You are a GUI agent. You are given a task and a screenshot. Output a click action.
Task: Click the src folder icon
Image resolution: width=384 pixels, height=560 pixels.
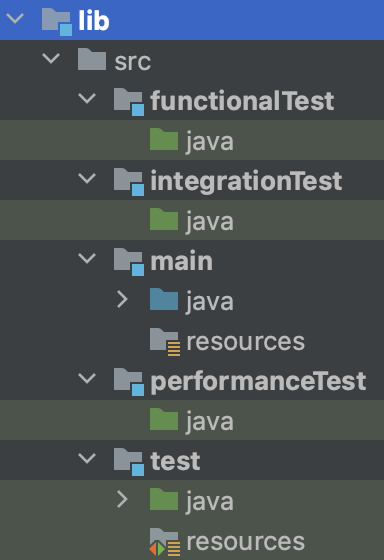(x=92, y=59)
